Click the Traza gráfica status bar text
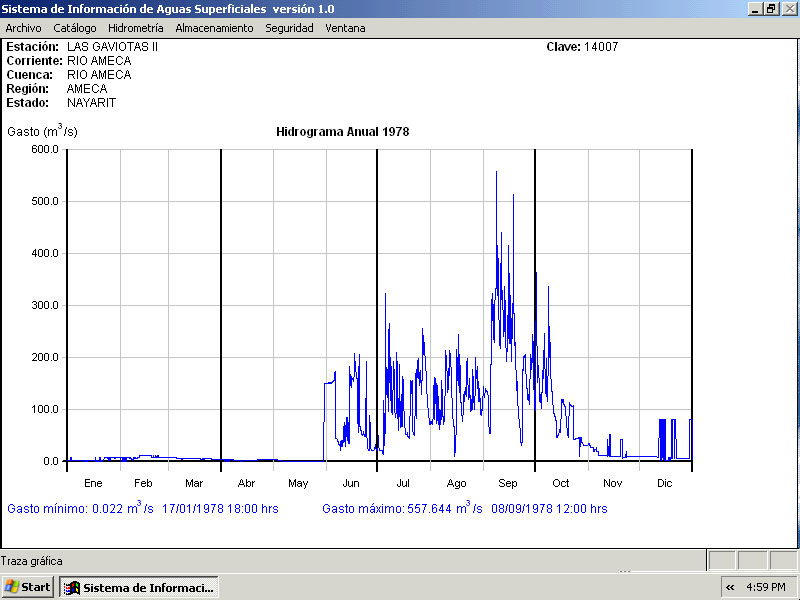Image resolution: width=800 pixels, height=600 pixels. click(x=32, y=561)
